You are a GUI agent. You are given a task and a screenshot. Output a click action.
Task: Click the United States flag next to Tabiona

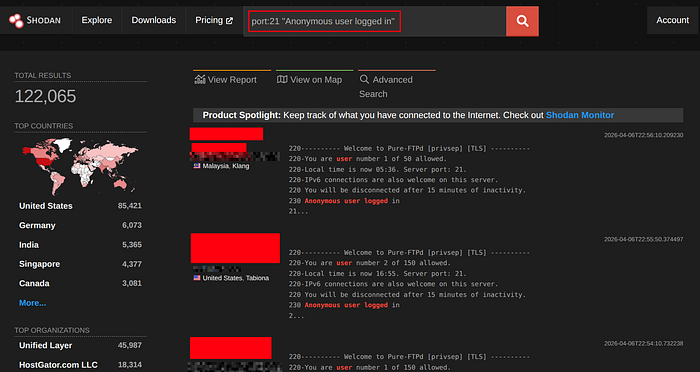[x=197, y=278]
